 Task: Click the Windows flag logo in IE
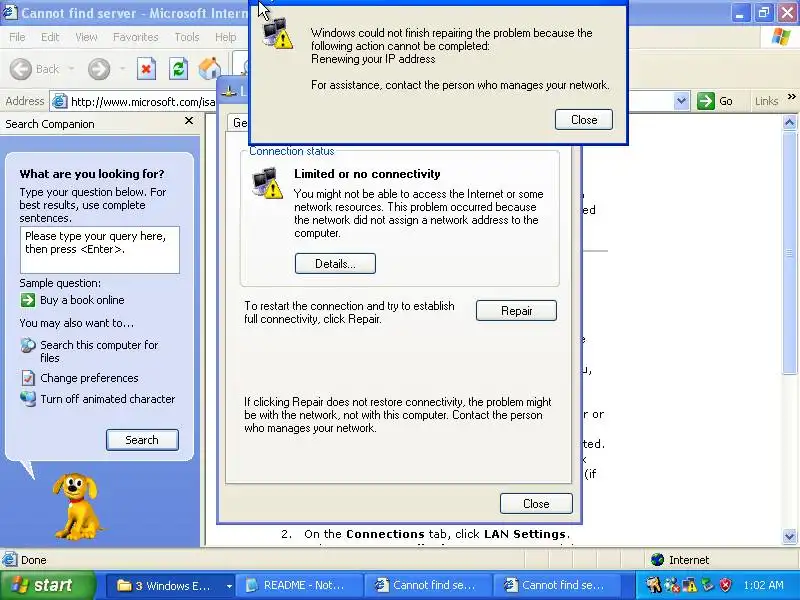click(x=780, y=37)
